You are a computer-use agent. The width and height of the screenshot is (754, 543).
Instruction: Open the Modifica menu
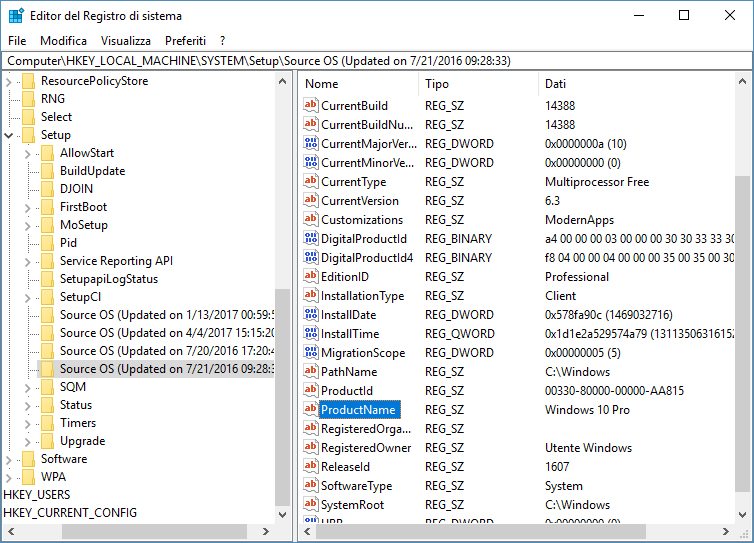(x=63, y=40)
